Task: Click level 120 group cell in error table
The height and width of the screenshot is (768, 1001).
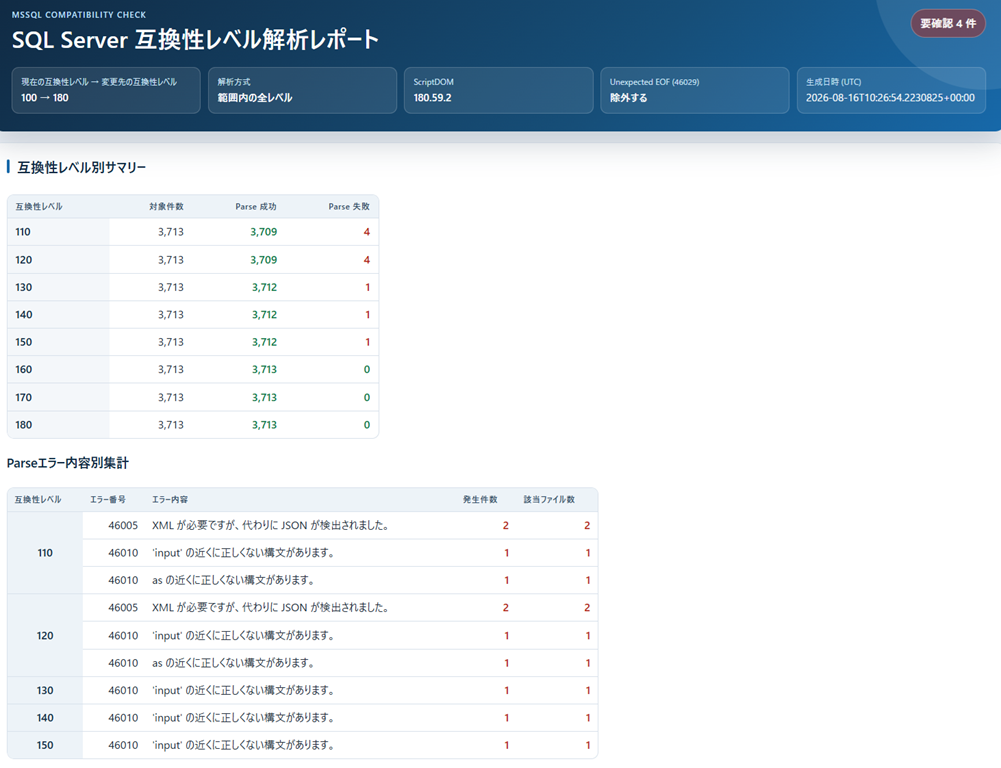Action: point(45,636)
